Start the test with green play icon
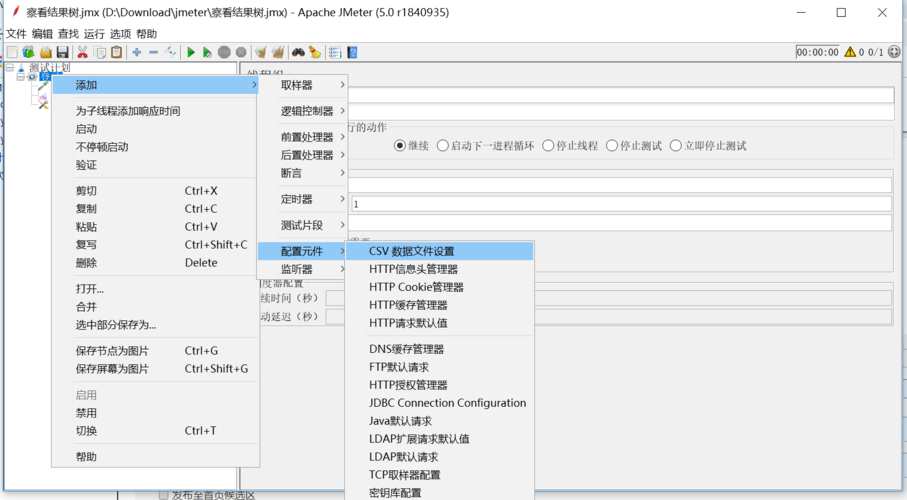This screenshot has width=907, height=500. coord(190,53)
